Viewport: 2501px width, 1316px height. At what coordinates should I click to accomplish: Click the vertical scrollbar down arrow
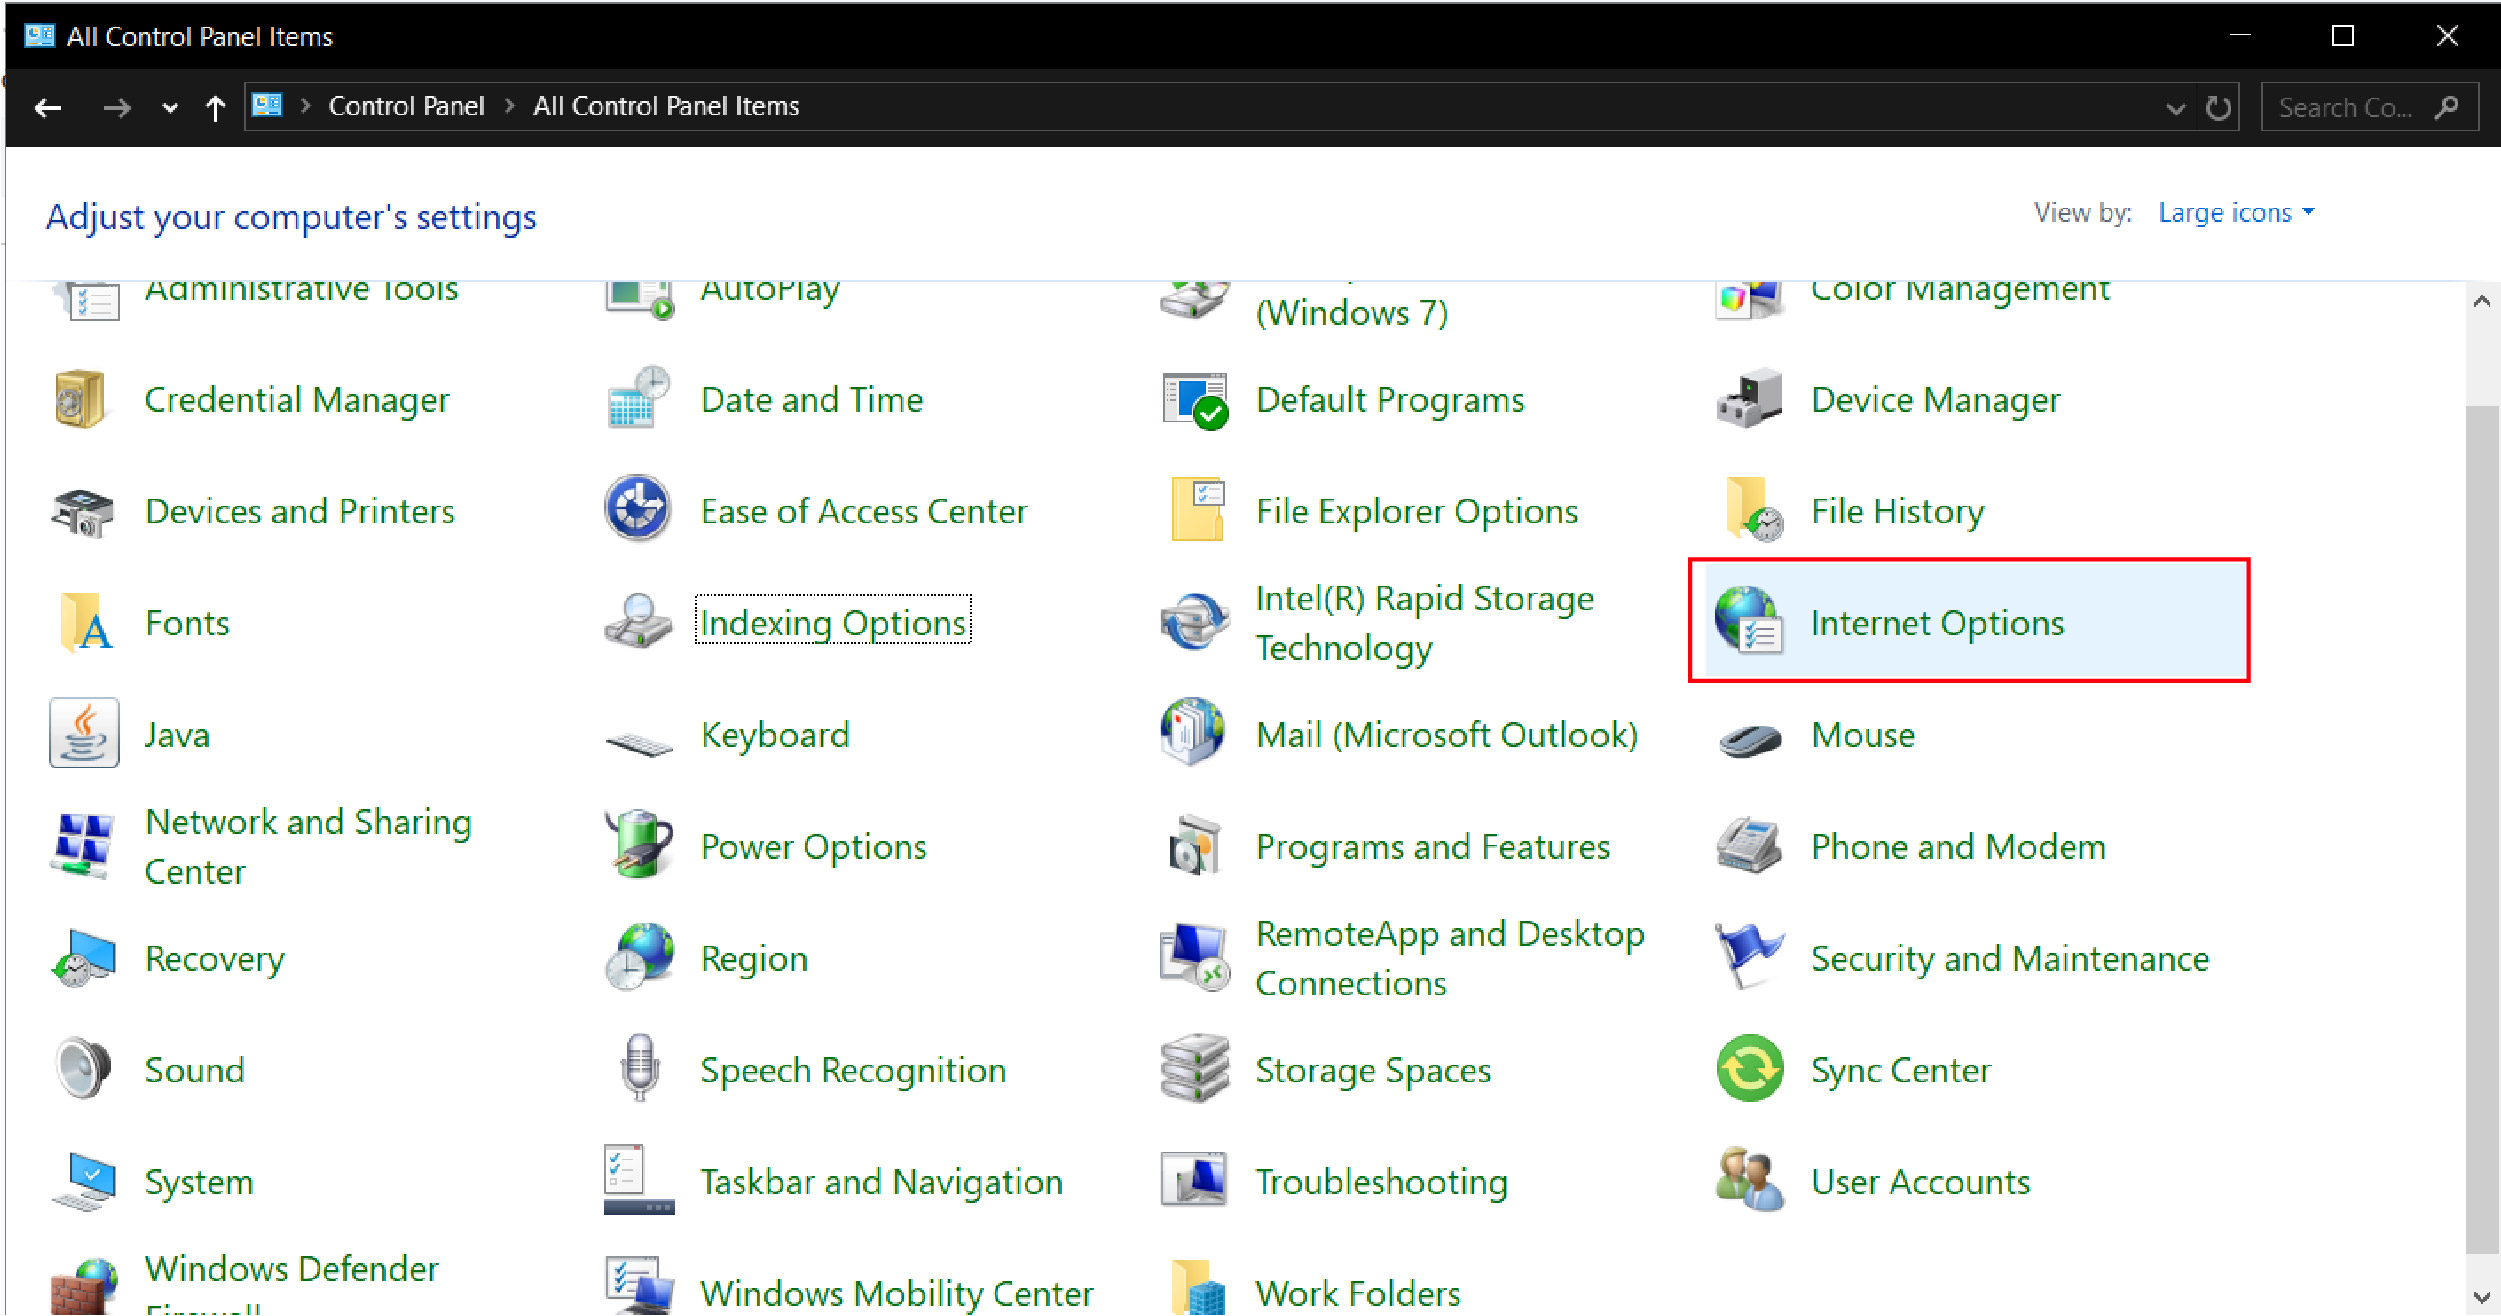click(x=2482, y=1298)
